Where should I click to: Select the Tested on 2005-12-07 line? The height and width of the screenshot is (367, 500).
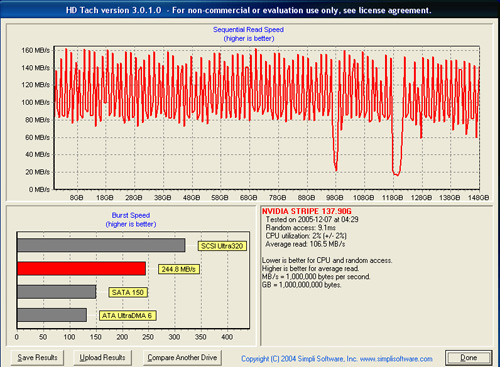tap(312, 219)
